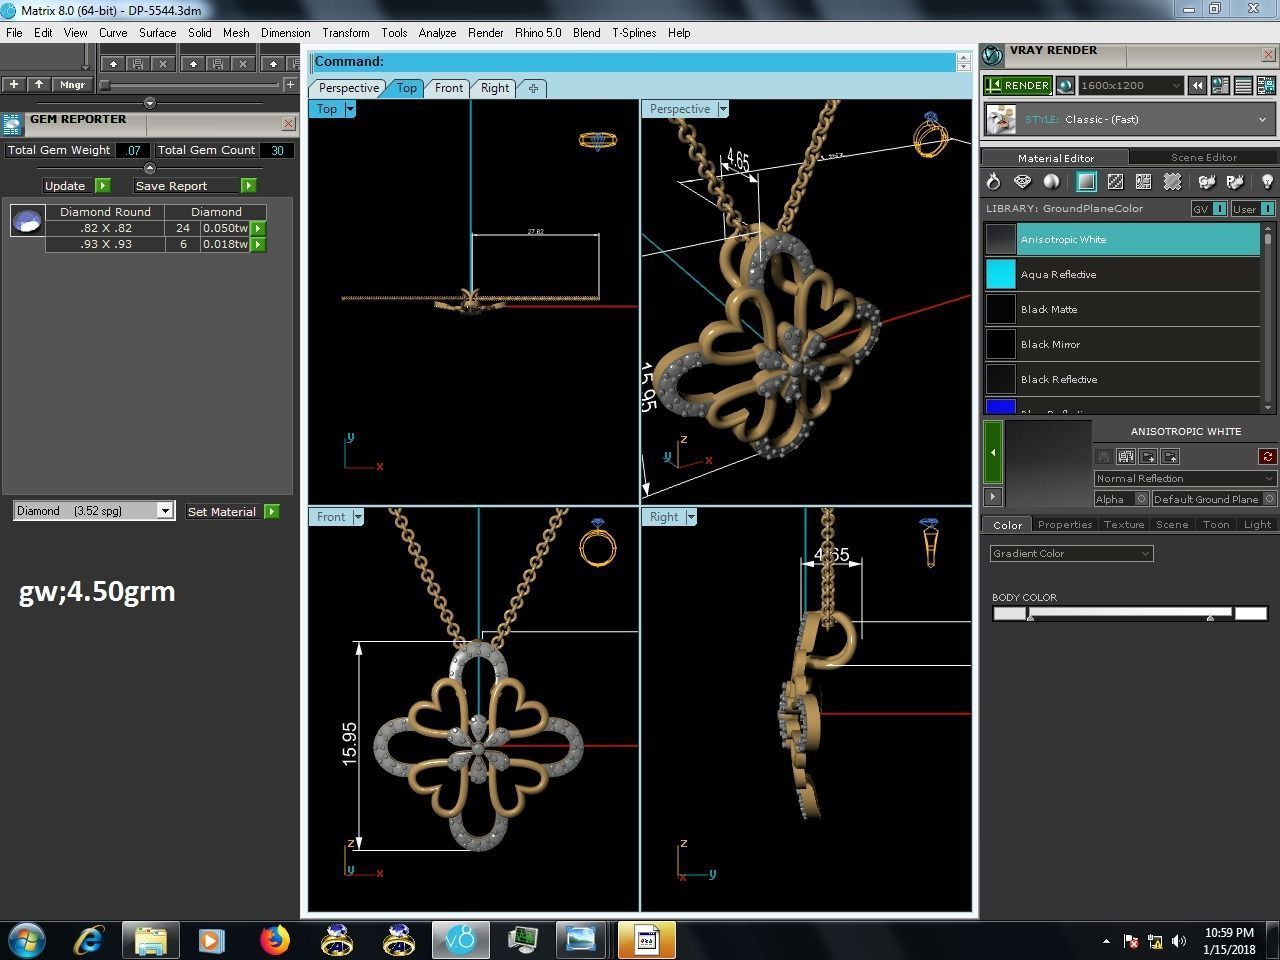Click the G plug-in material icon

(x=1207, y=181)
